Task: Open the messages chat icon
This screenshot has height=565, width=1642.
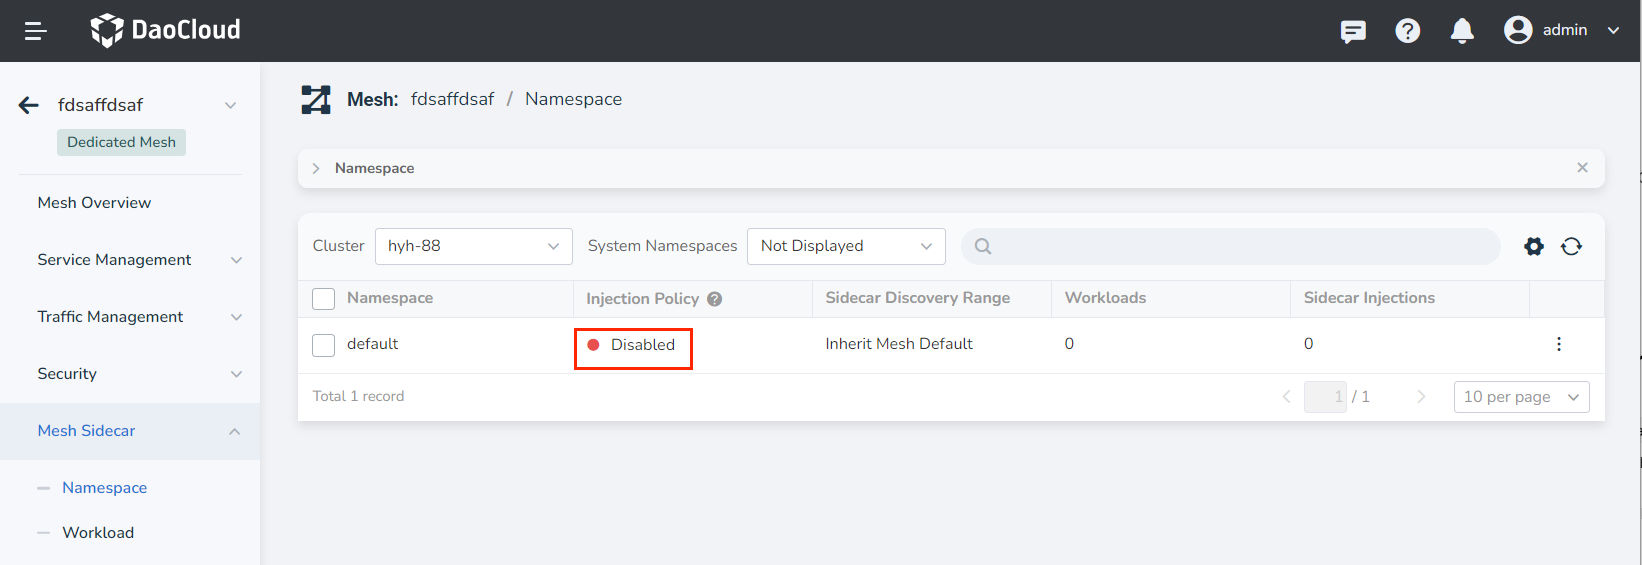Action: click(x=1353, y=31)
